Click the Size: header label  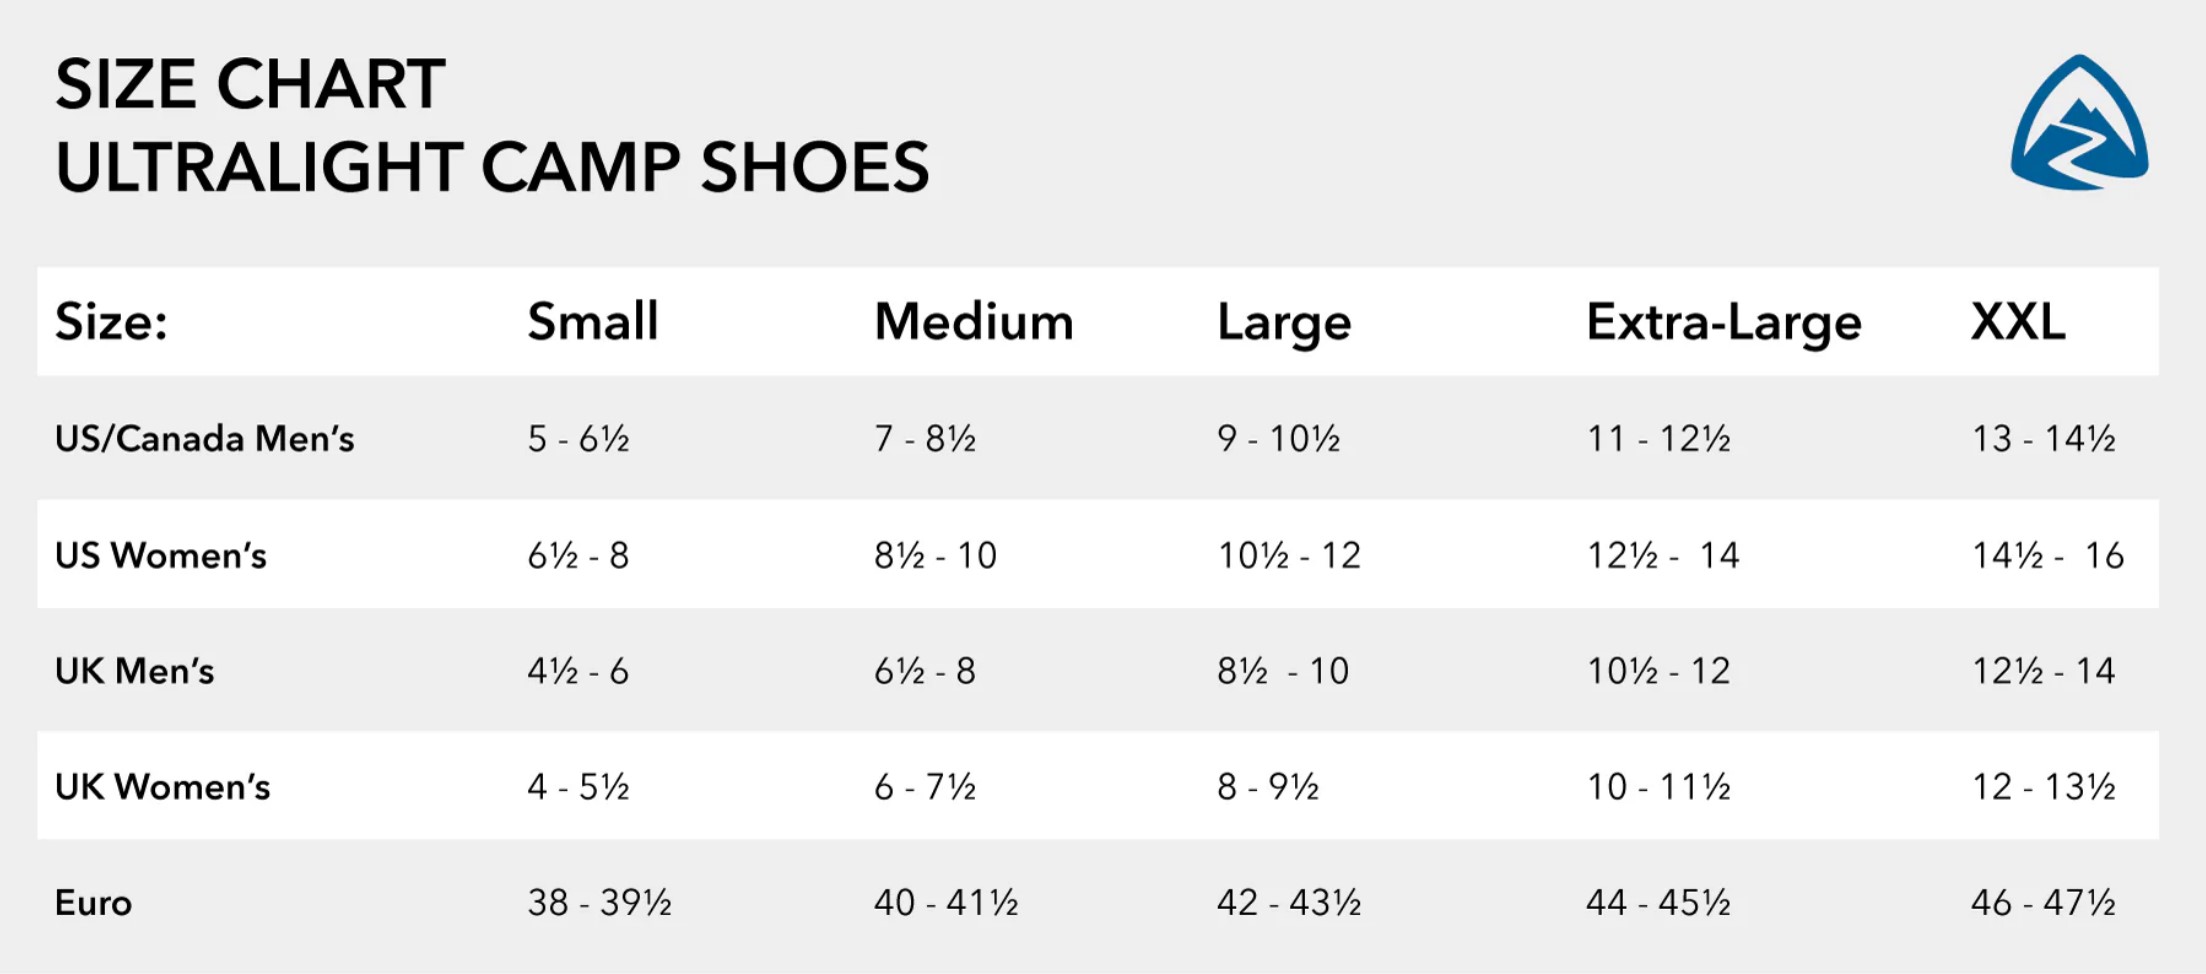tap(111, 322)
